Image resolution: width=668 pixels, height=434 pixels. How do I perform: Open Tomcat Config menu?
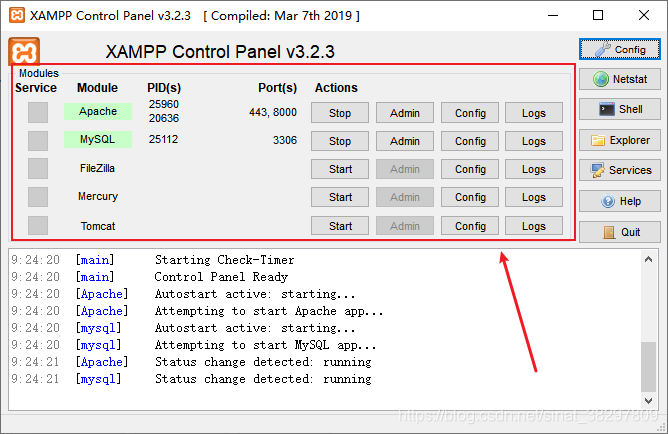[x=470, y=226]
